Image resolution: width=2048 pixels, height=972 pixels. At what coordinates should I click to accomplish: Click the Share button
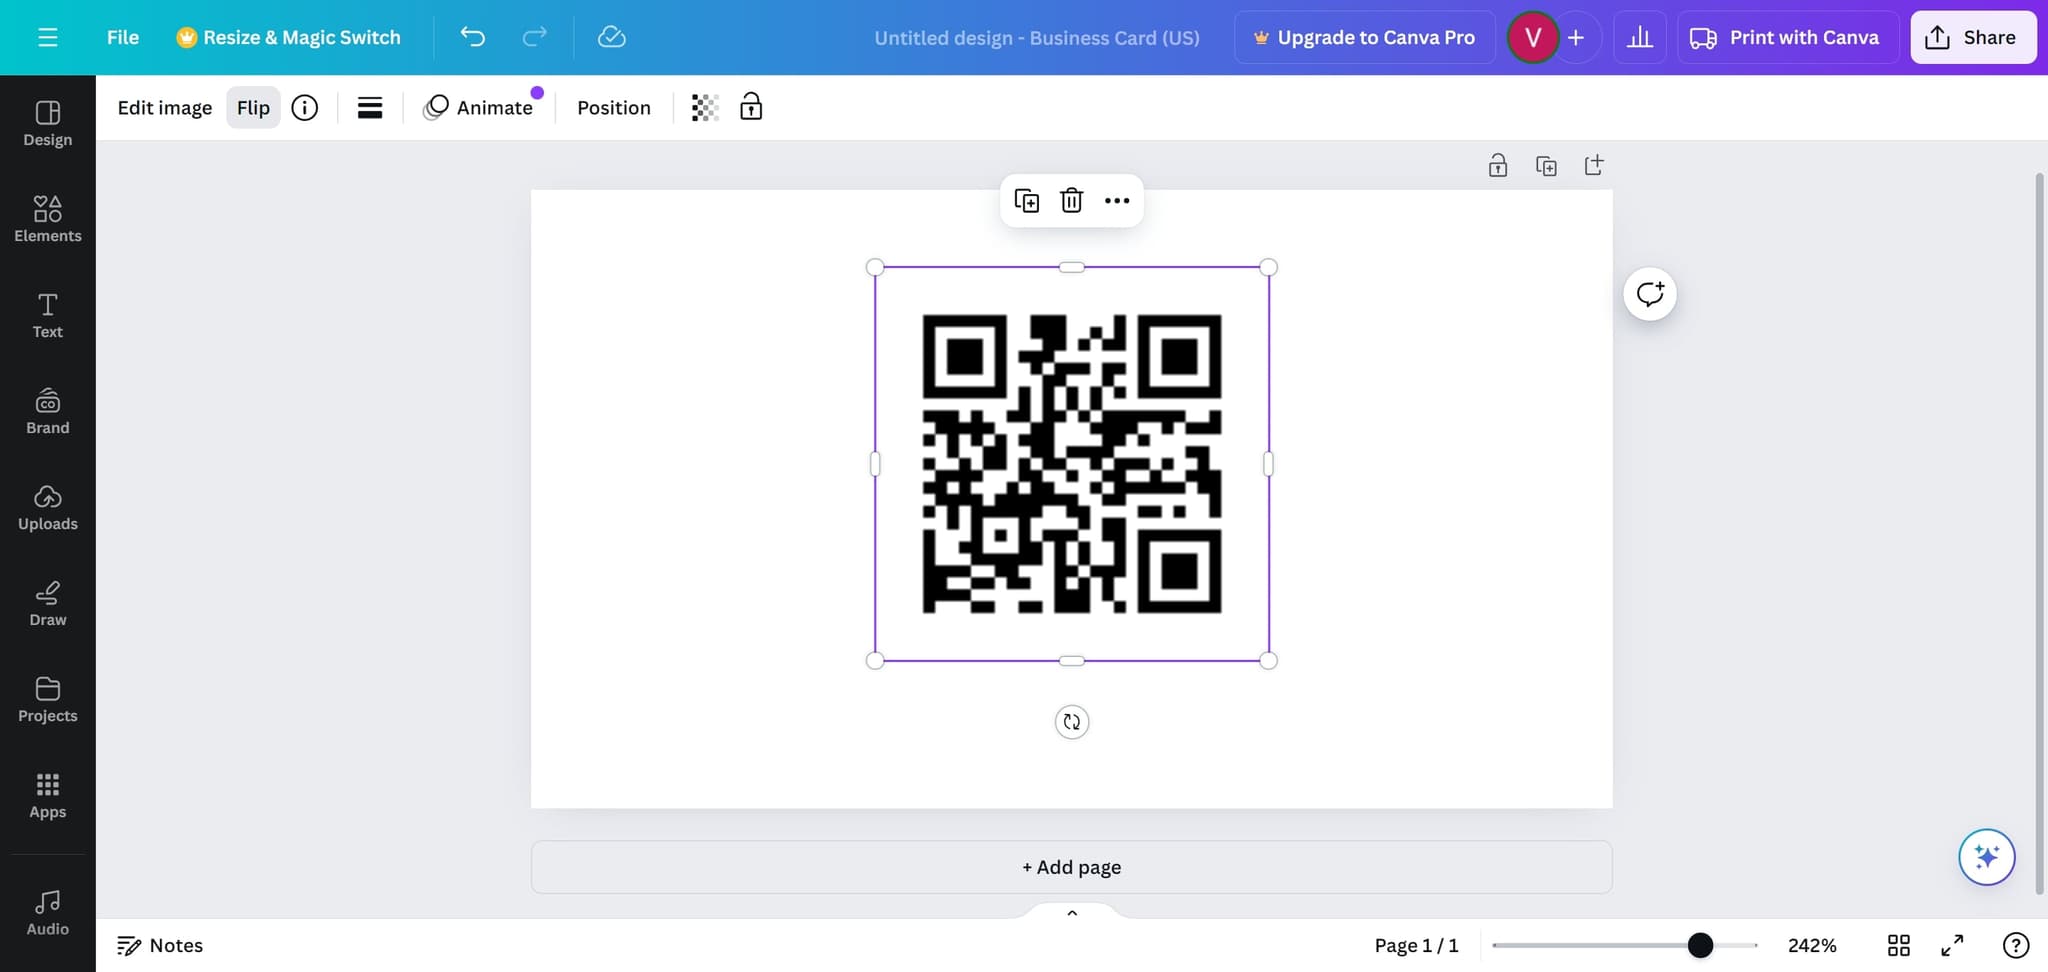(1972, 37)
